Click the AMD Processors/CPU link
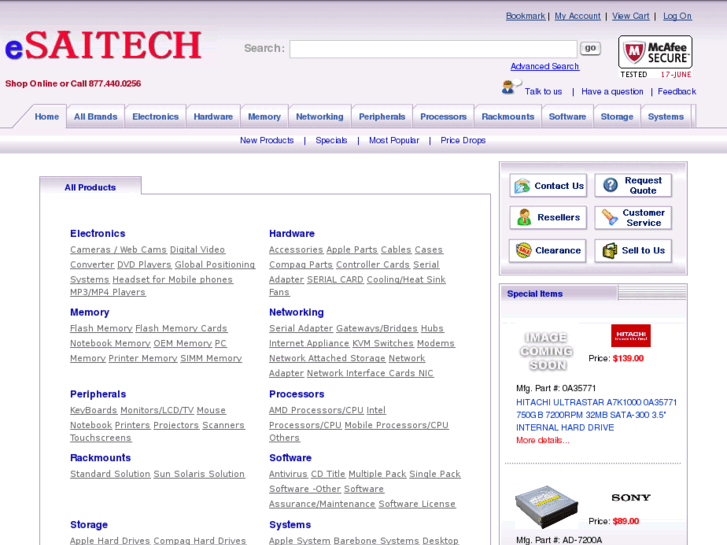 click(316, 410)
